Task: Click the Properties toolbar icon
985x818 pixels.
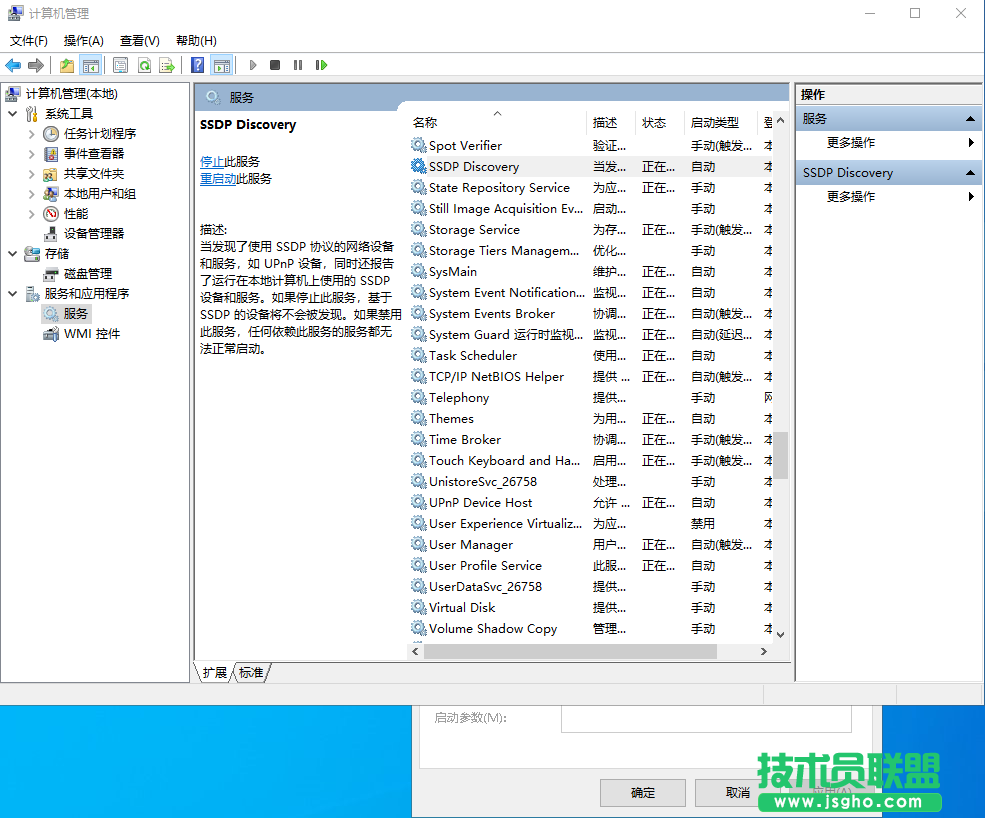Action: pos(120,65)
